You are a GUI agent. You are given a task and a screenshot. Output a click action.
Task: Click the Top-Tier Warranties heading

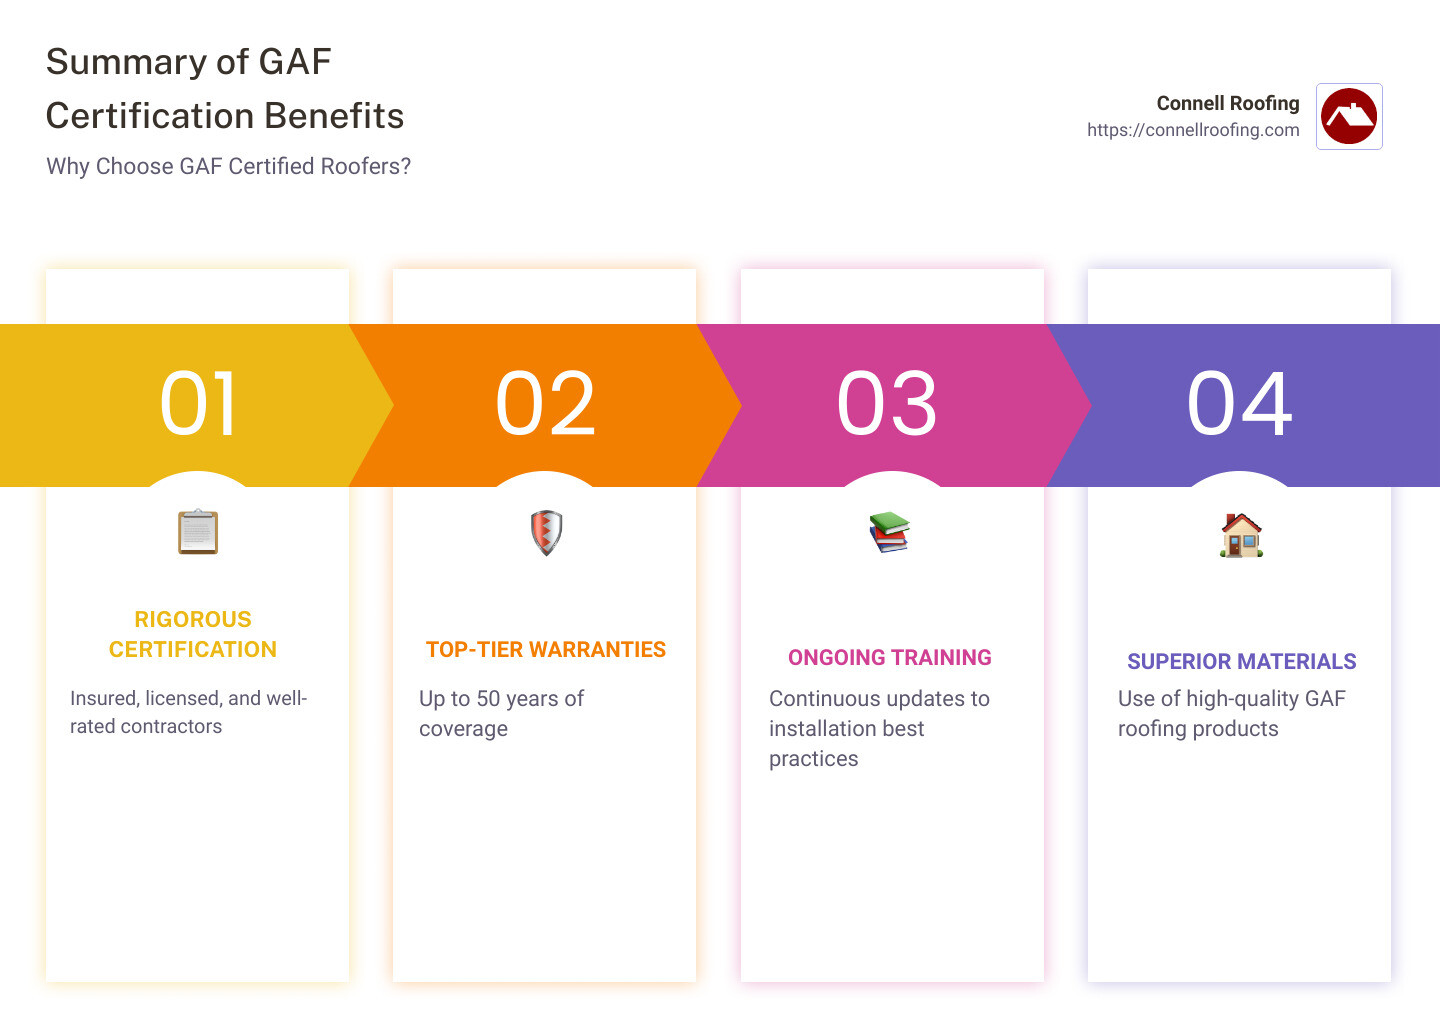click(x=546, y=650)
